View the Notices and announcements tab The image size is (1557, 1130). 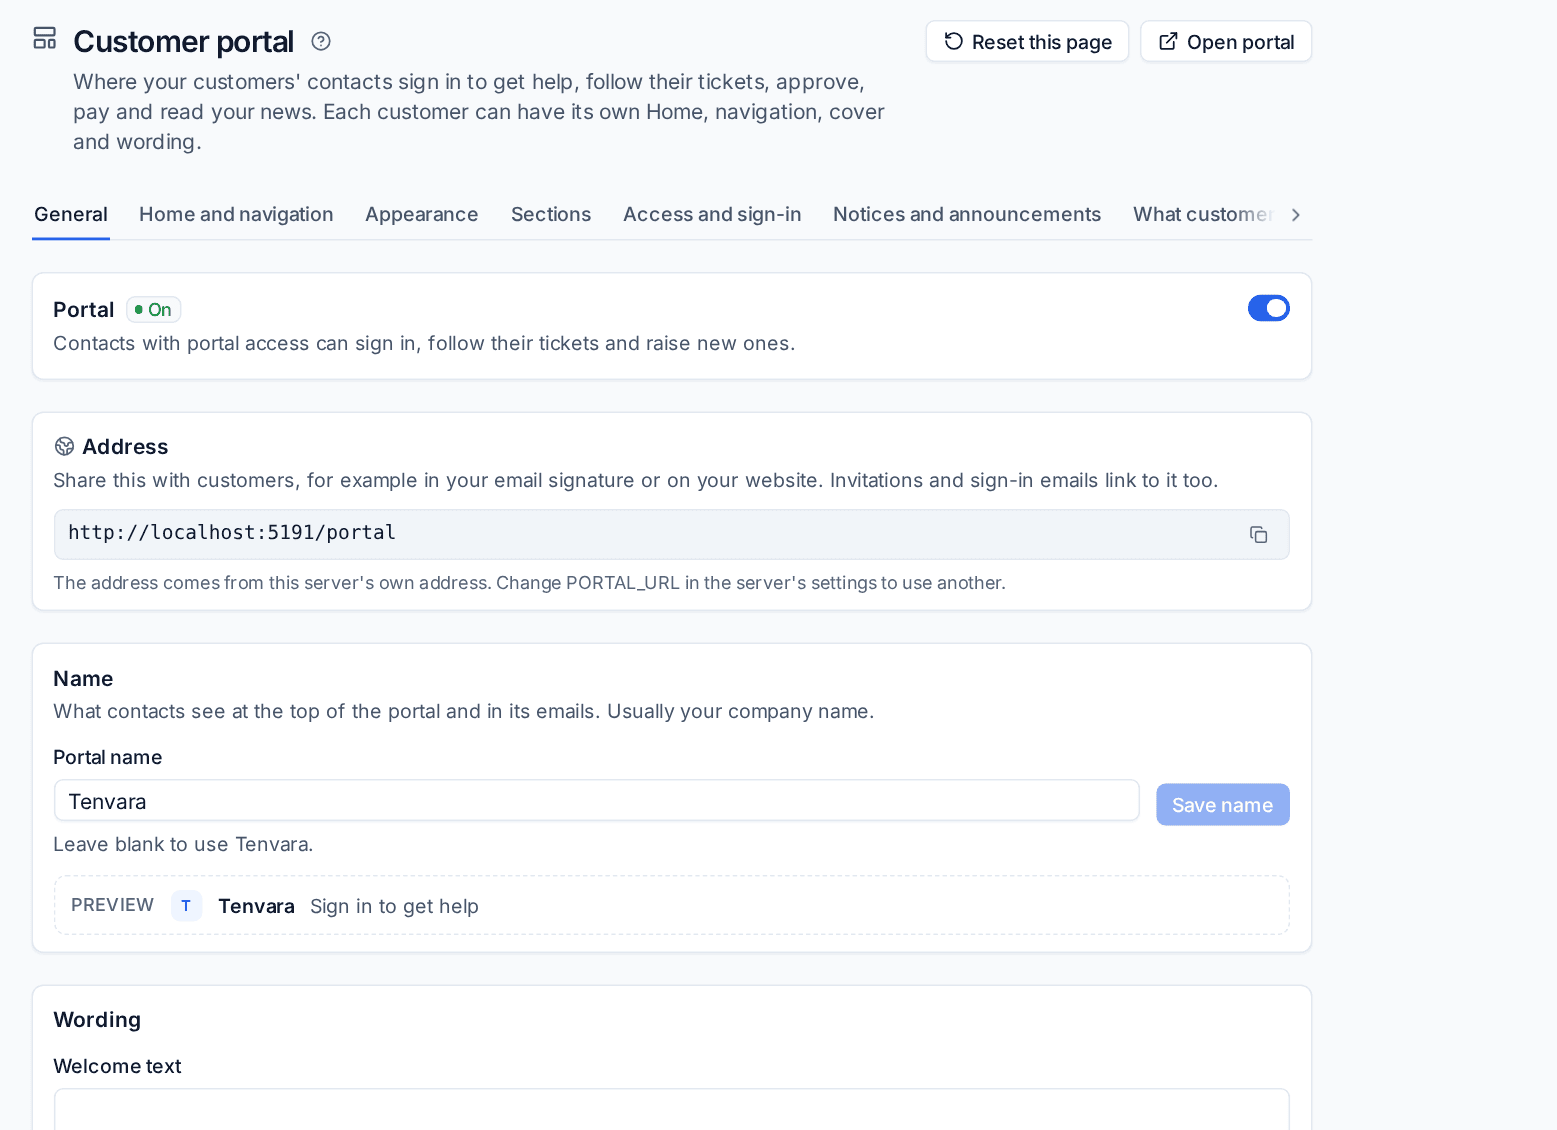pos(967,214)
